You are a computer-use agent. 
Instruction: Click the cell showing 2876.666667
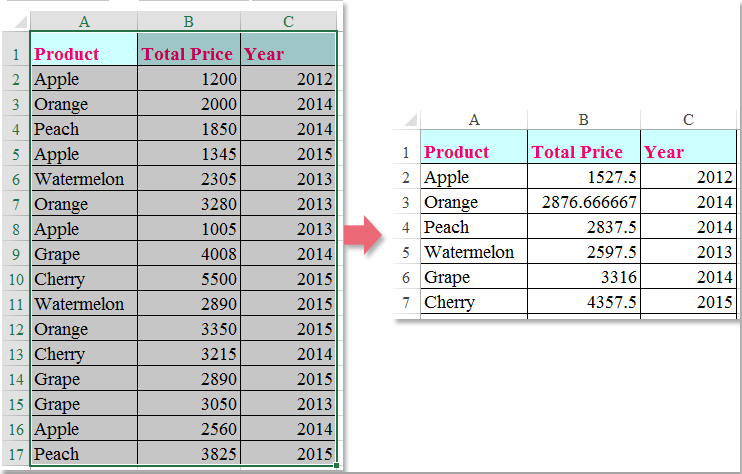(583, 202)
